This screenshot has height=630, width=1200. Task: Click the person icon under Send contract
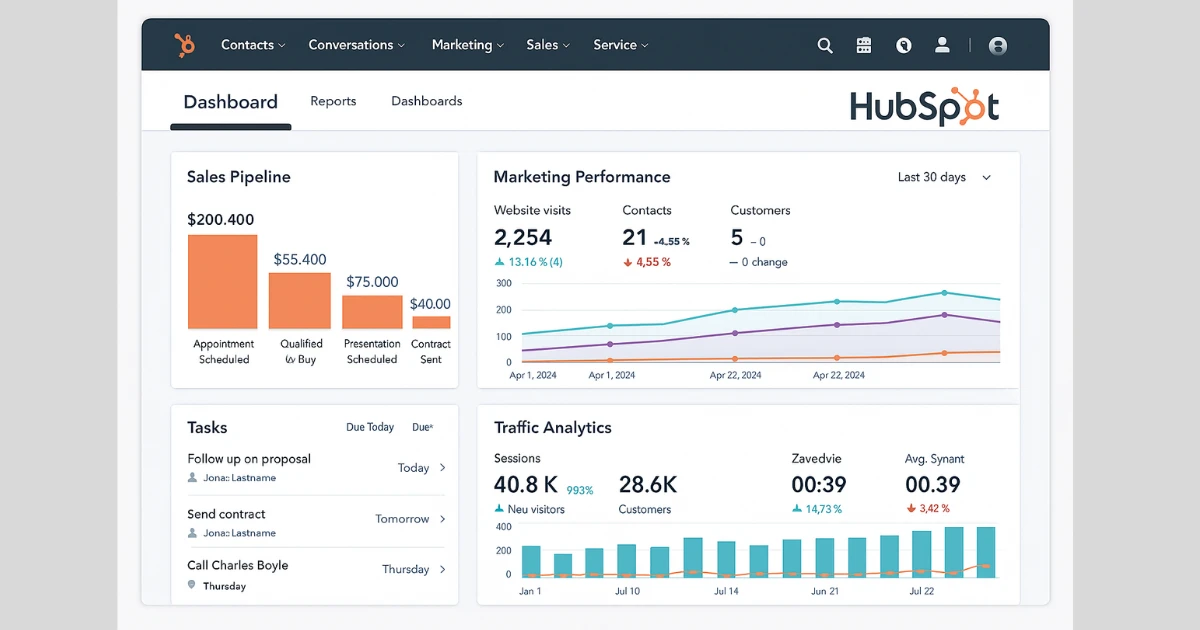point(192,533)
